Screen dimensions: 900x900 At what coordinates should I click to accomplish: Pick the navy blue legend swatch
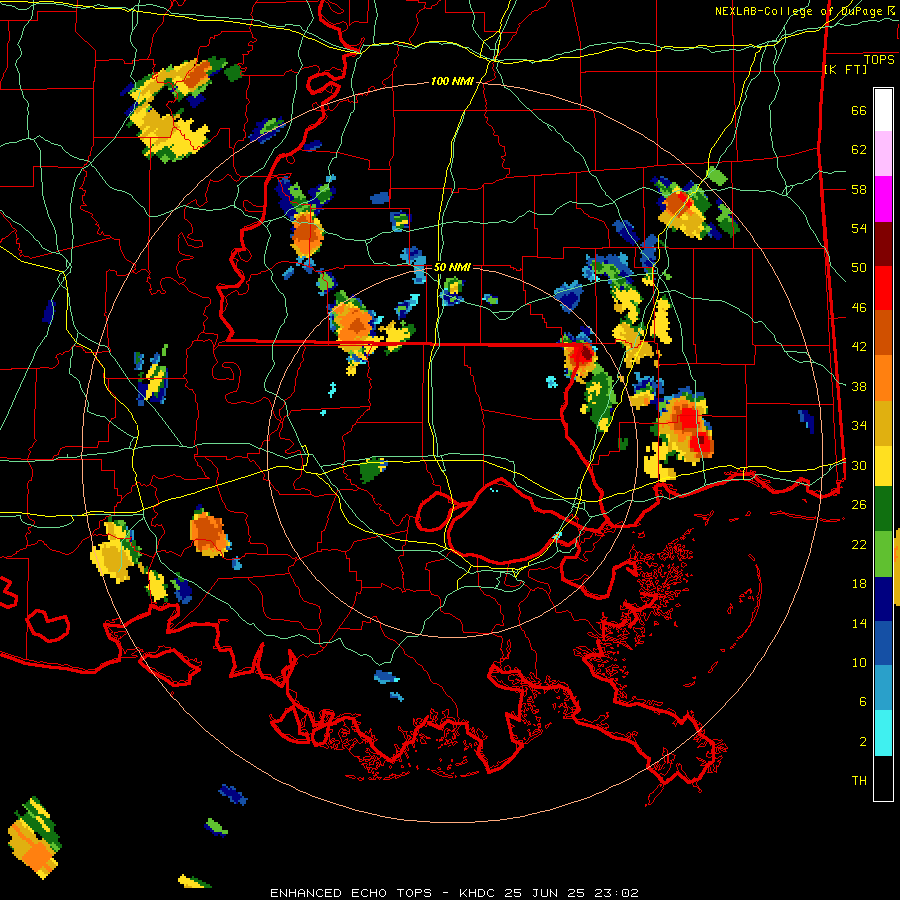[x=883, y=599]
